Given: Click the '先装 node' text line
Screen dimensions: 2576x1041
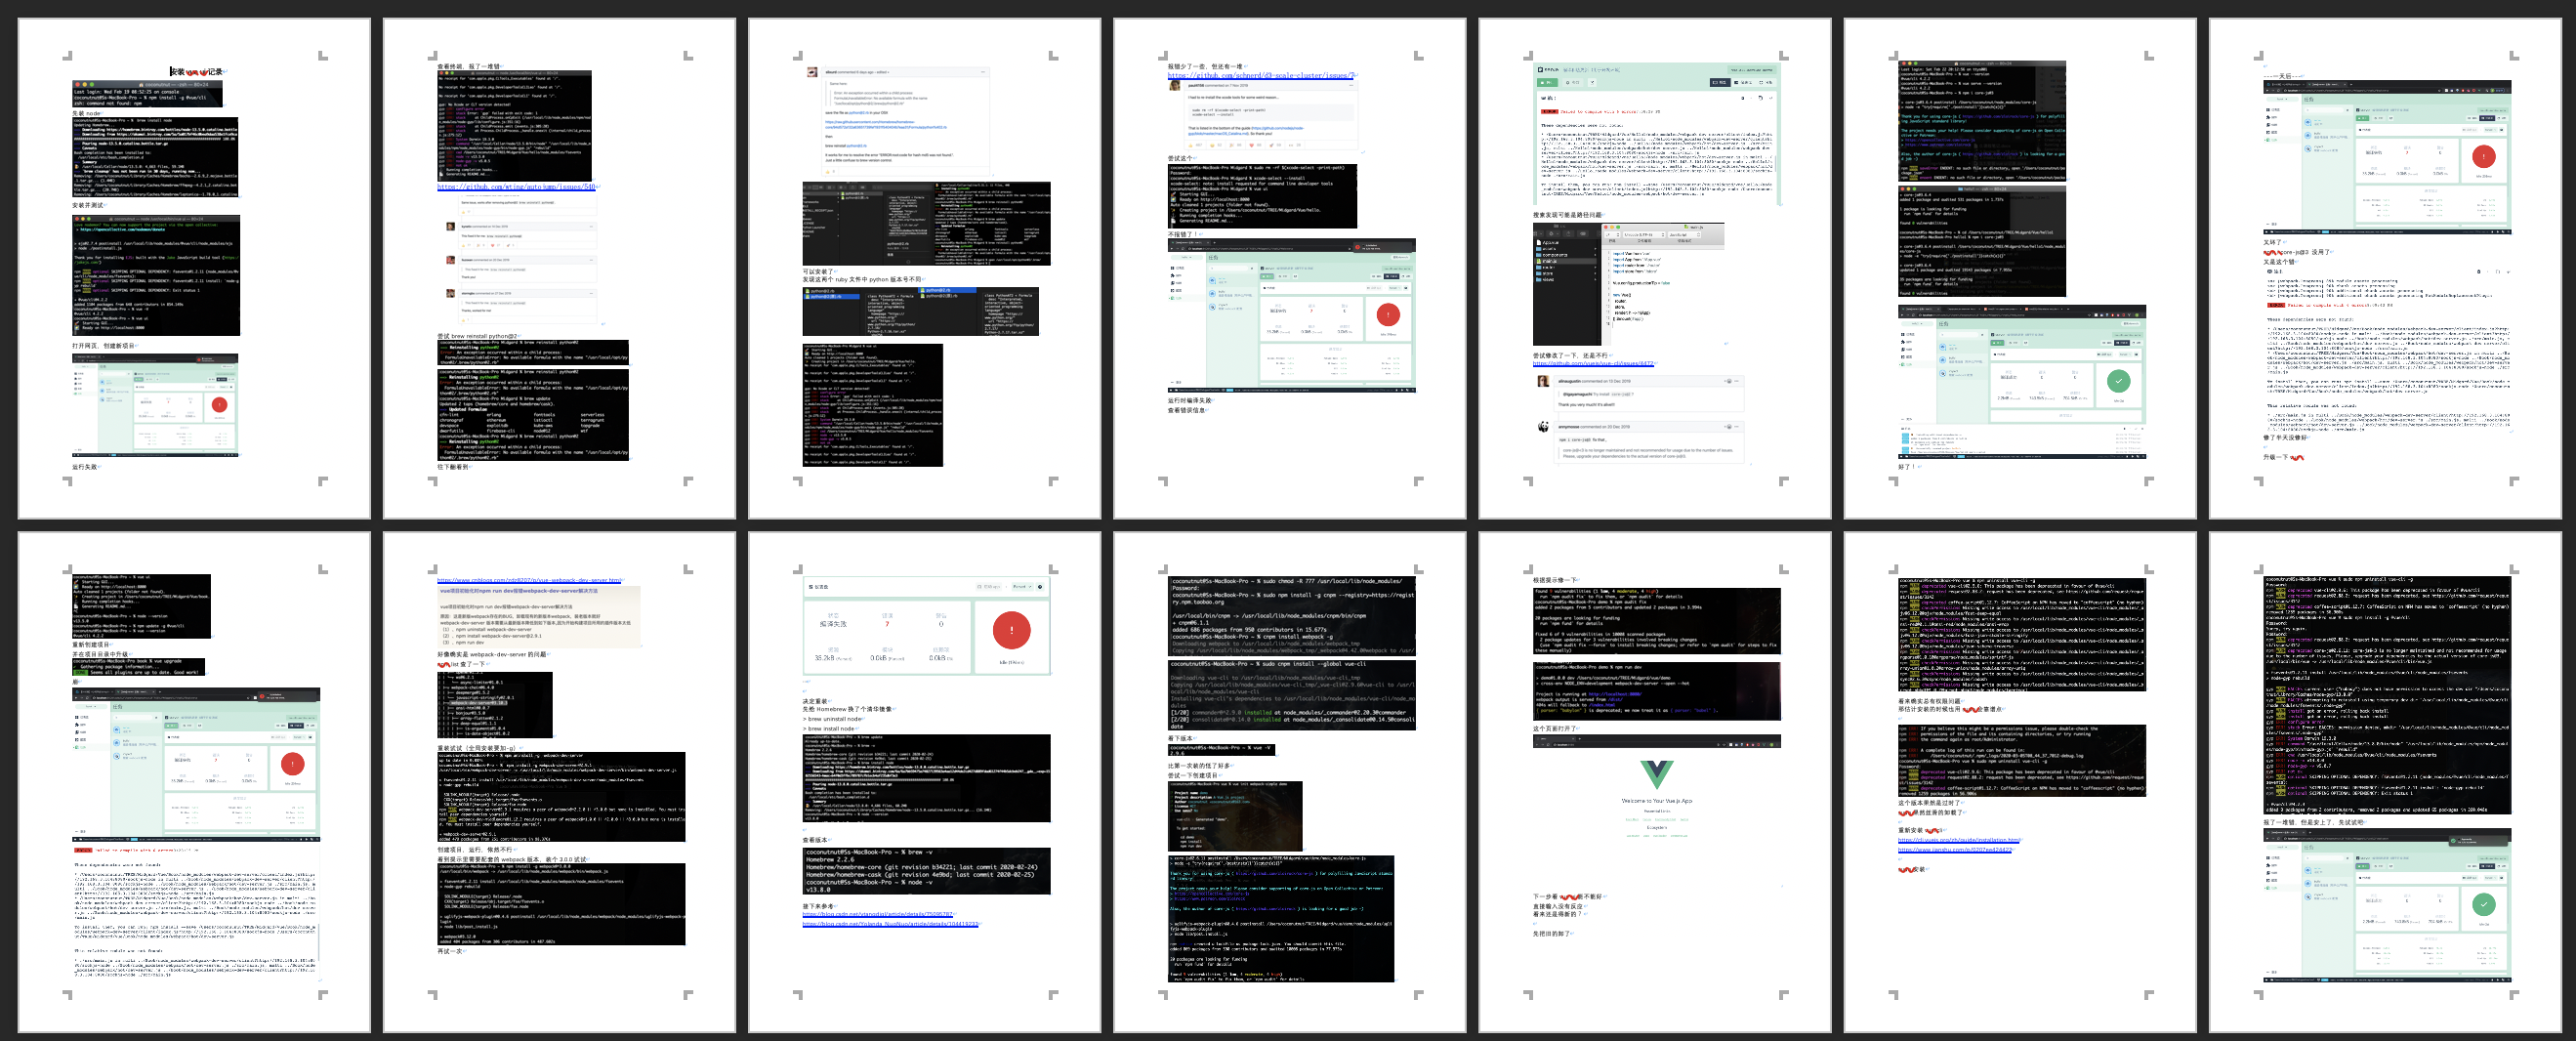Looking at the screenshot, I should (x=87, y=113).
